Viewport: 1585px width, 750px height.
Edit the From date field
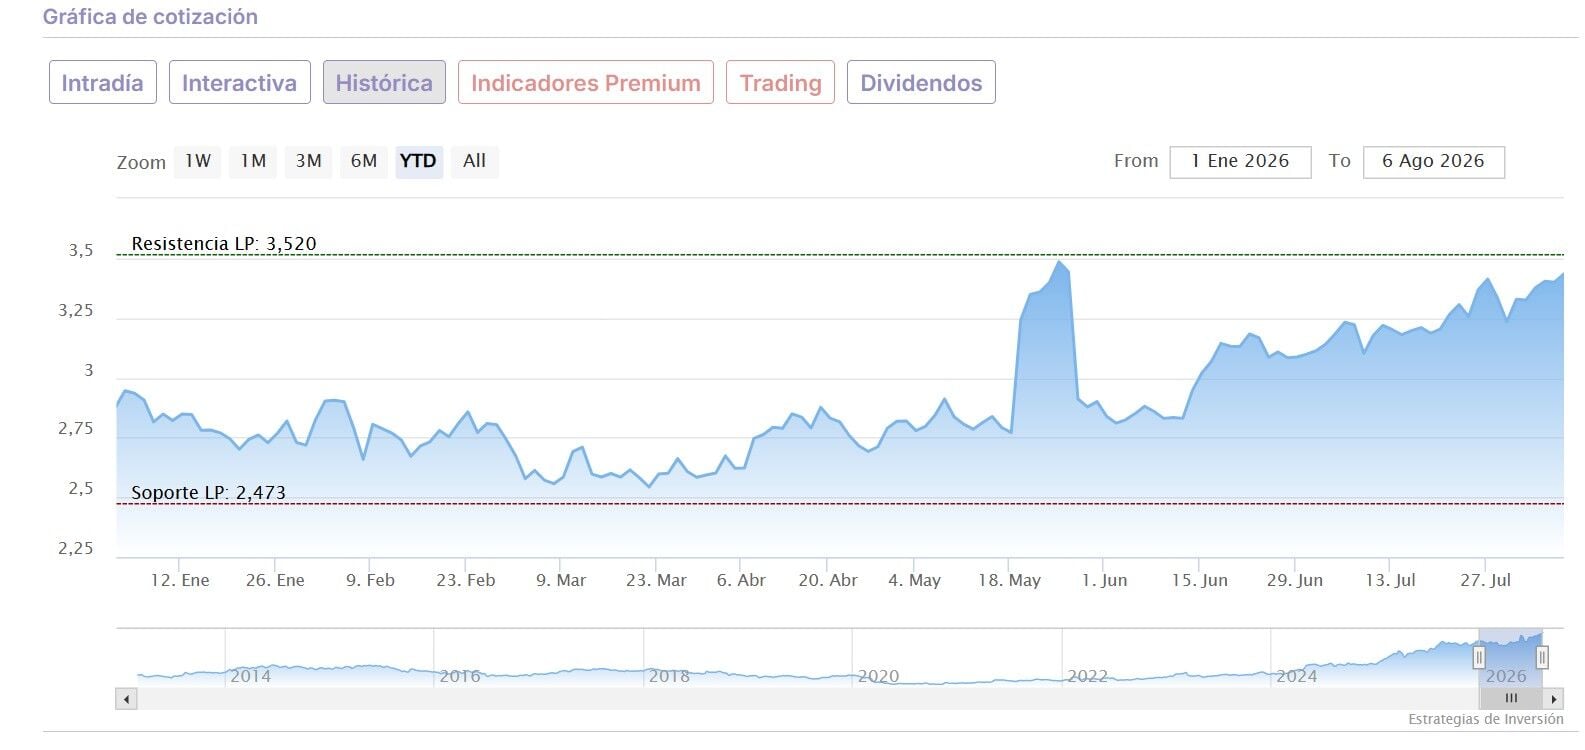tap(1240, 161)
